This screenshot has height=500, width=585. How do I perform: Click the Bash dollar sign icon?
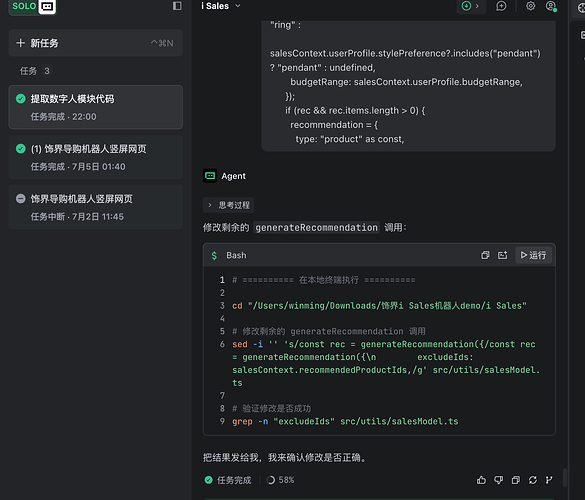click(214, 256)
